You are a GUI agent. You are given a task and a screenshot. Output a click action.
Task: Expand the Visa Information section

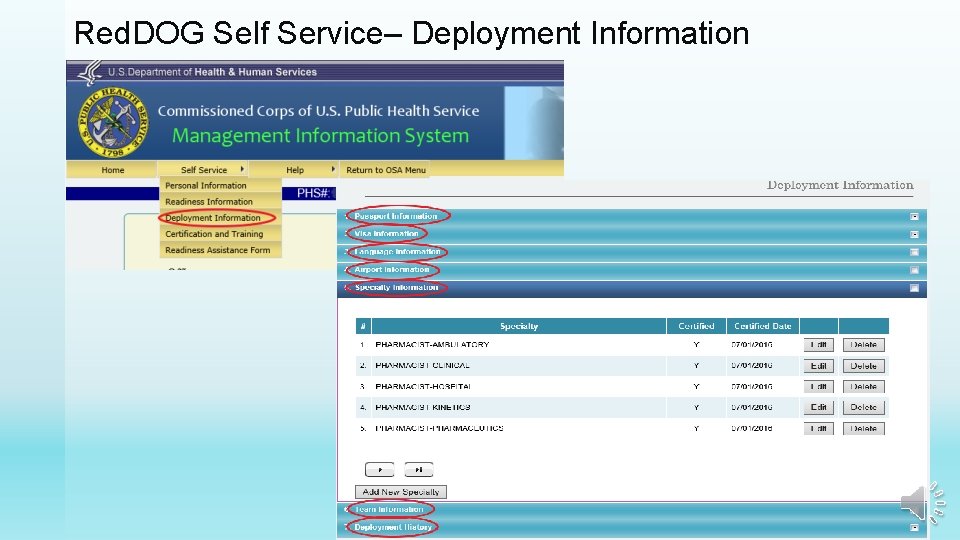[631, 234]
